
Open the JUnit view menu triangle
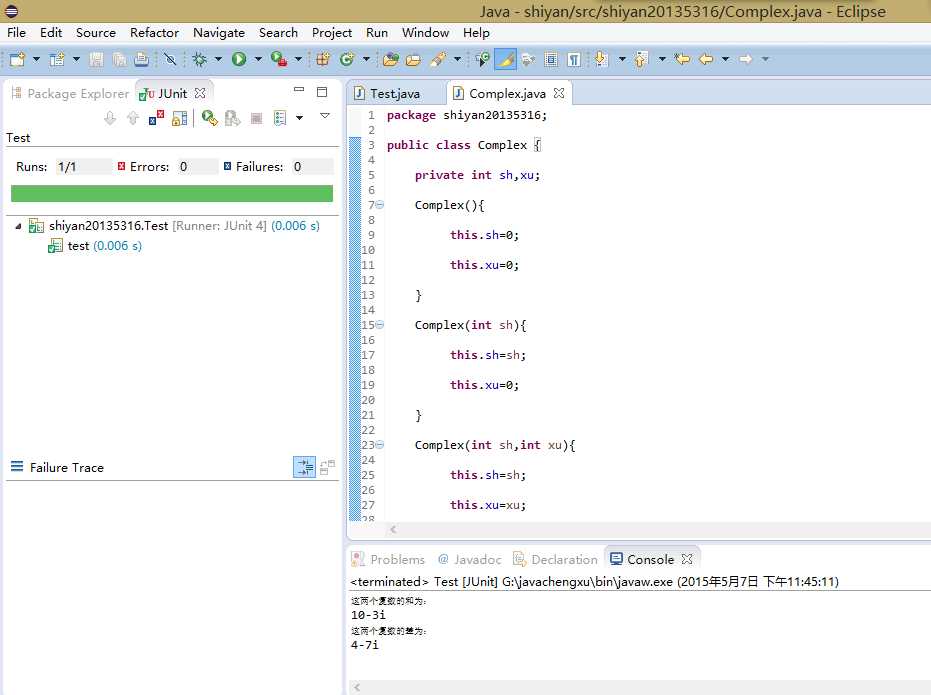coord(325,117)
